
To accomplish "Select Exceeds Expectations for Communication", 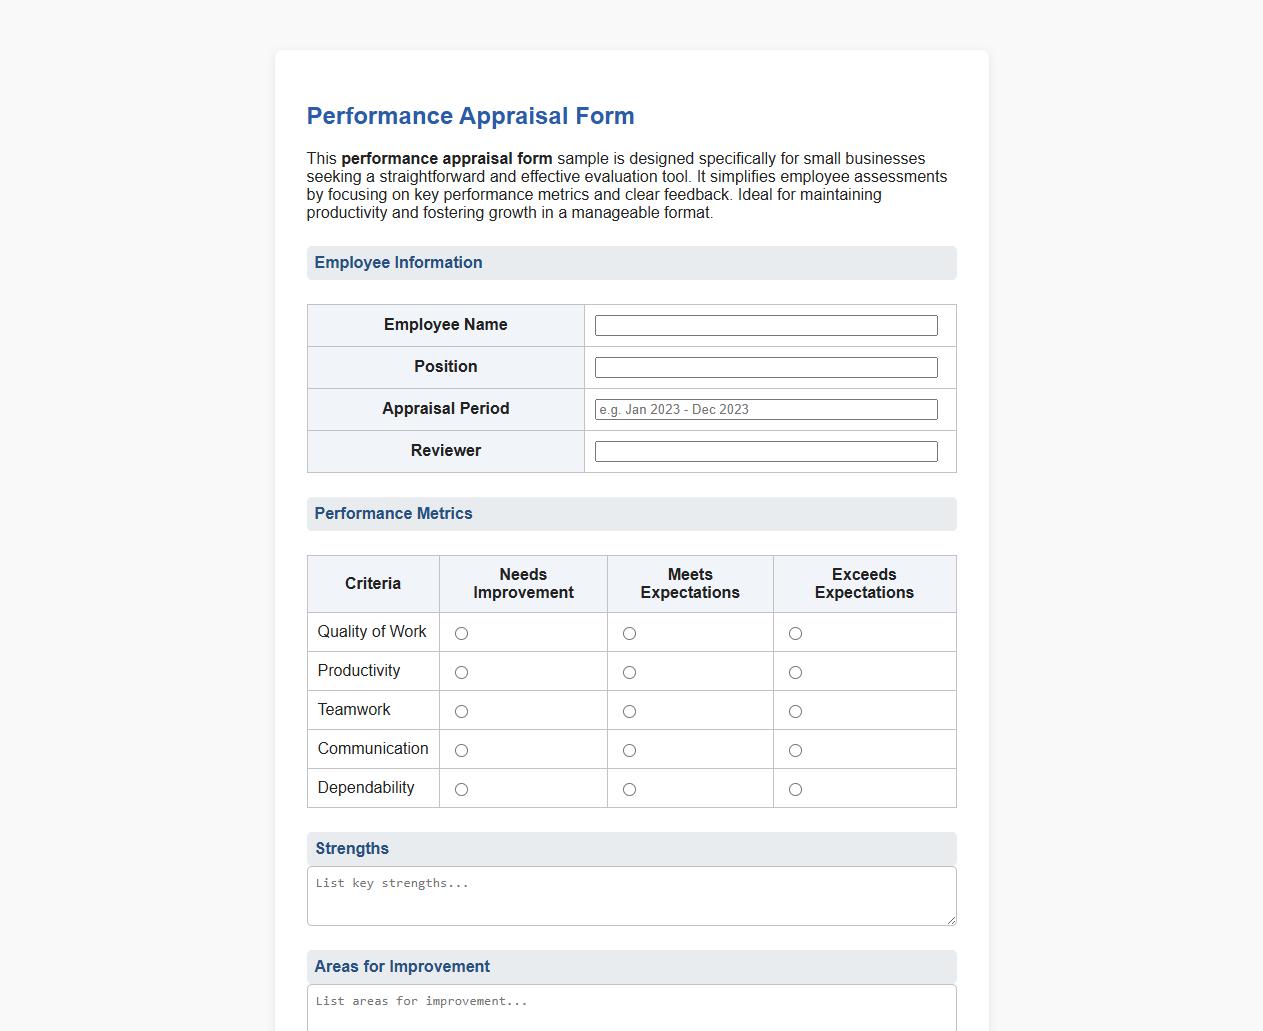I will (795, 750).
